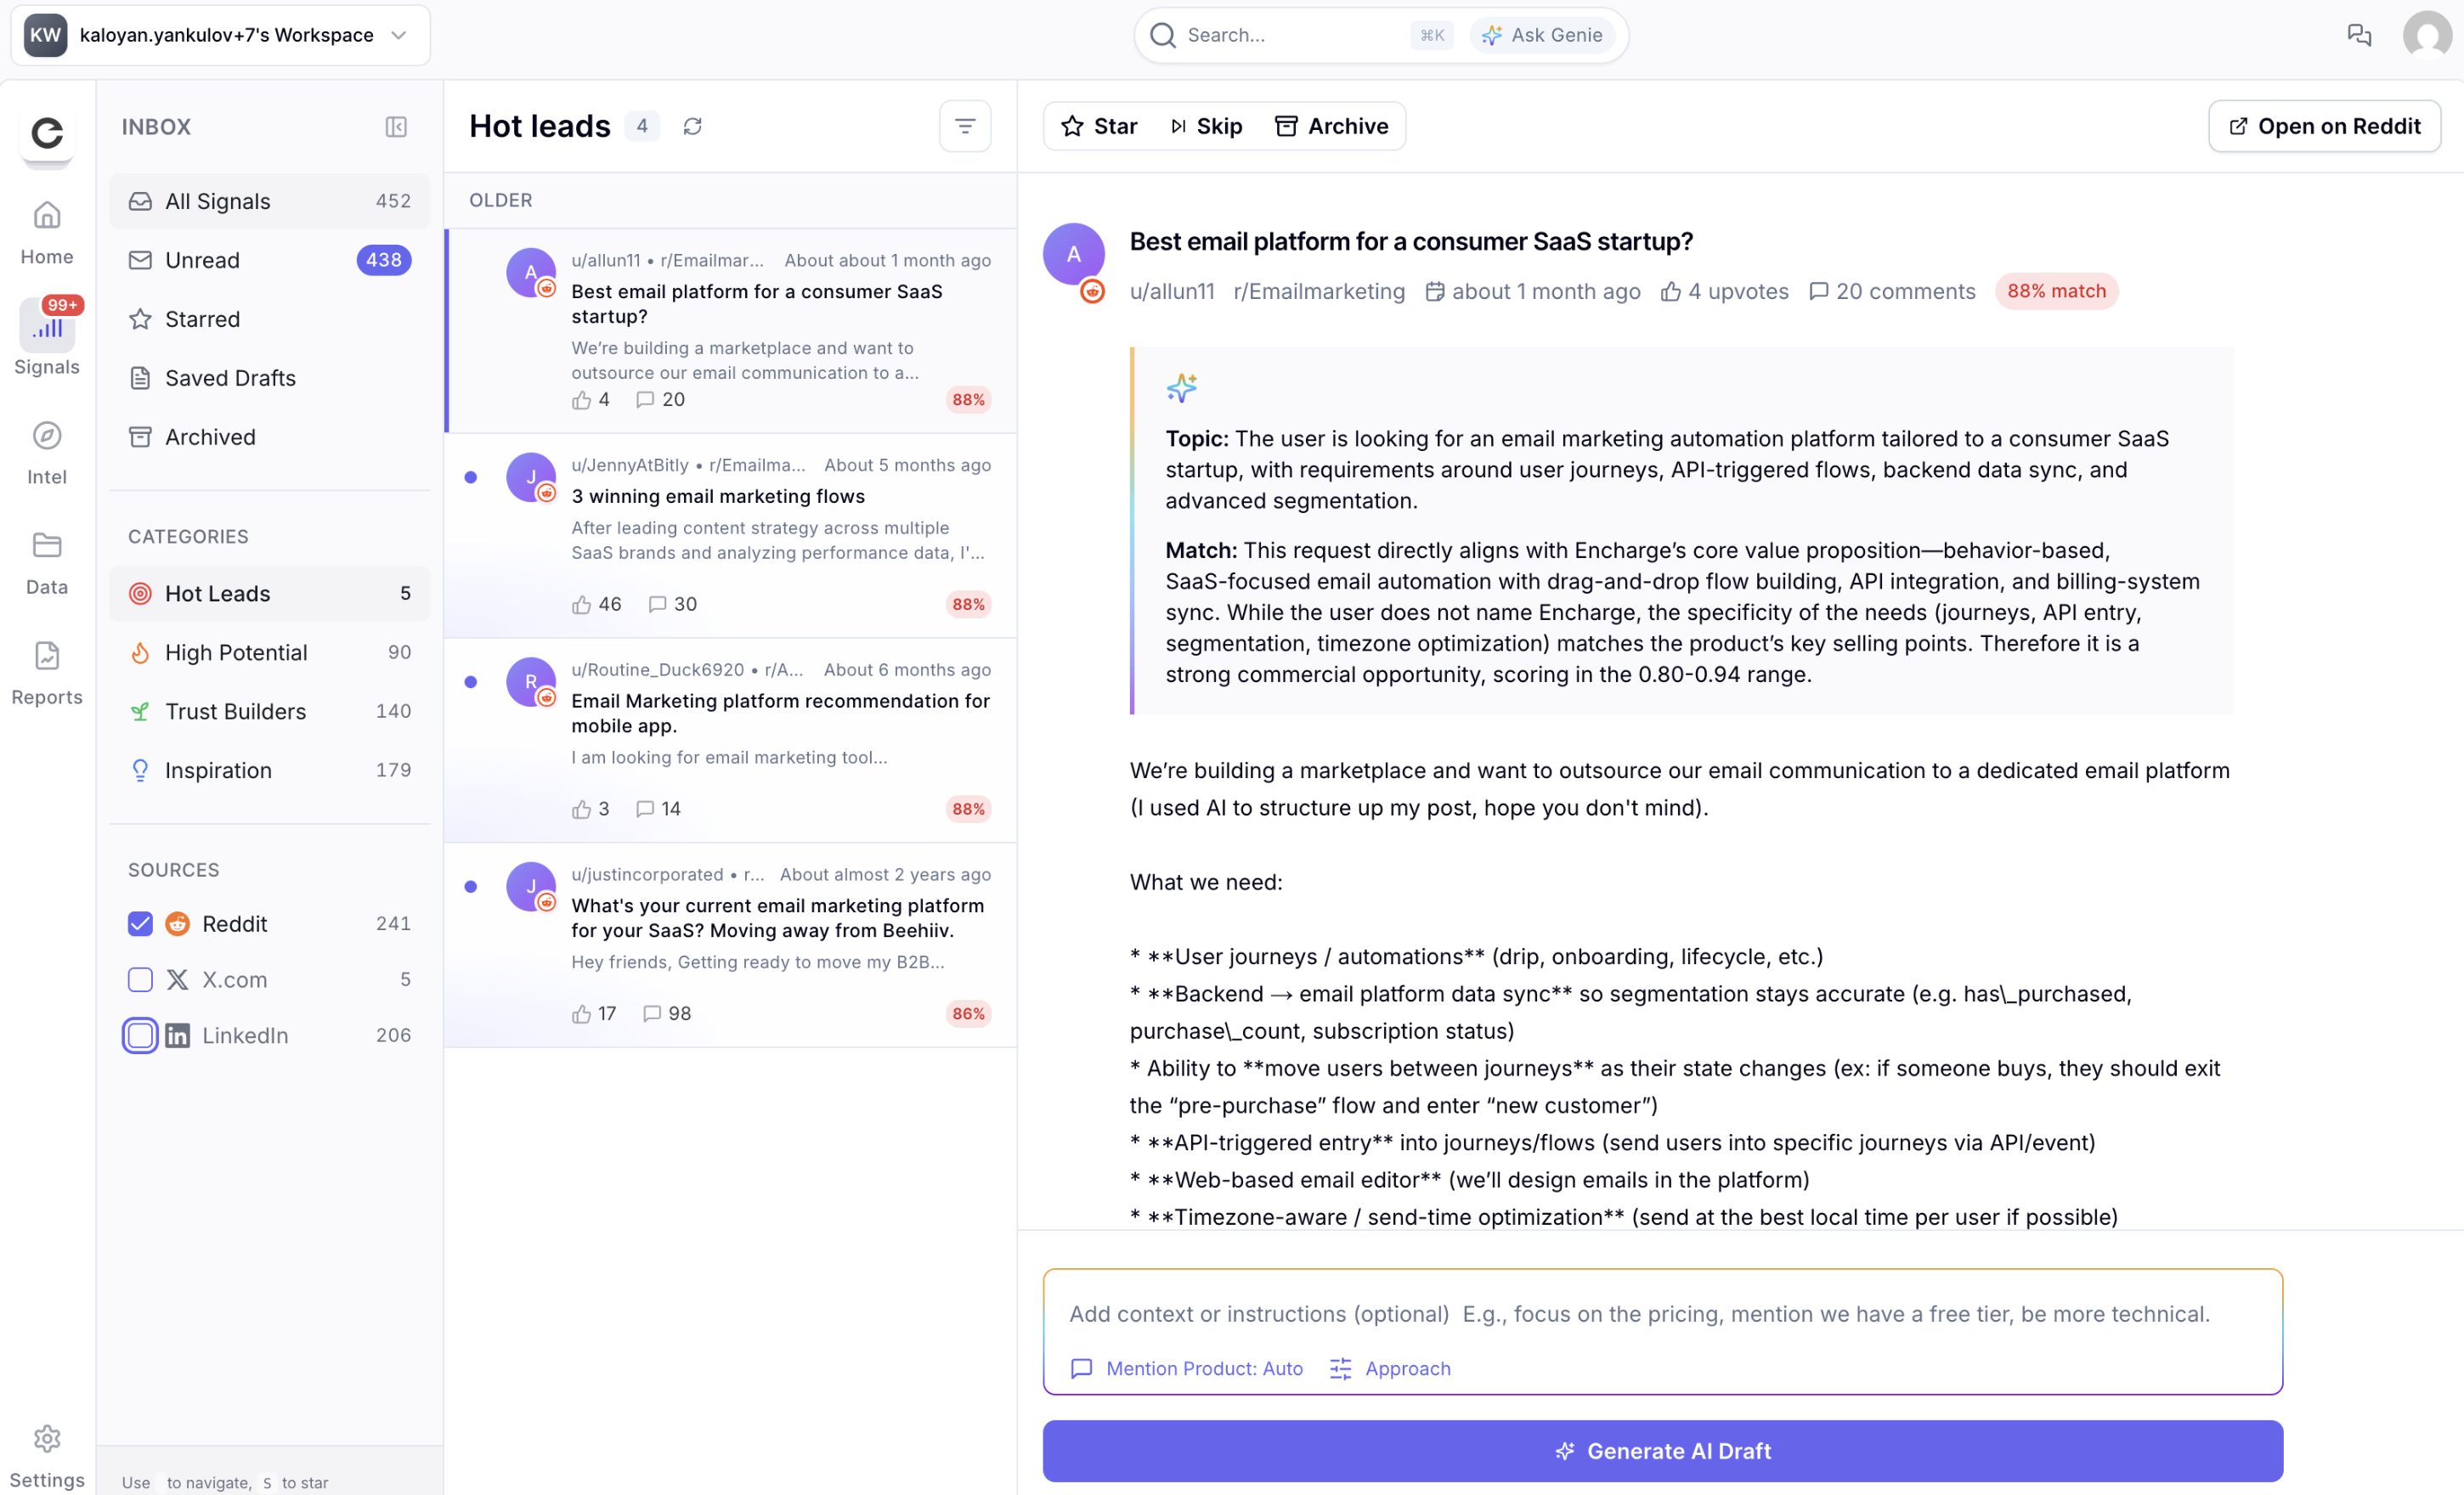This screenshot has width=2464, height=1495.
Task: Open the Mention Product: Auto dropdown
Action: pos(1185,1368)
